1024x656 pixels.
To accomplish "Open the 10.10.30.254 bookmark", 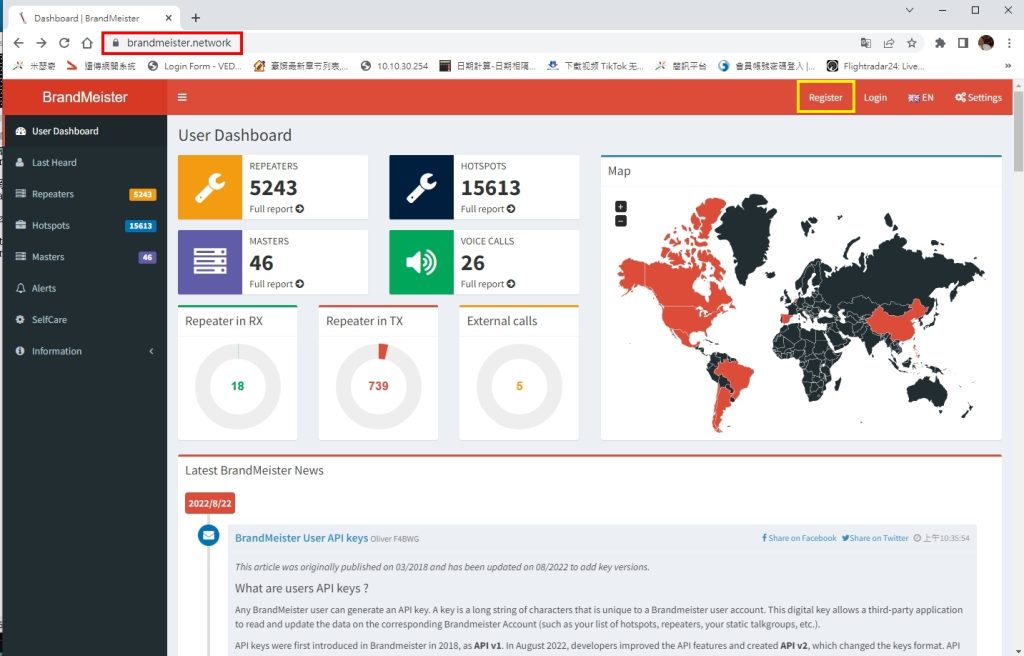I will (394, 66).
